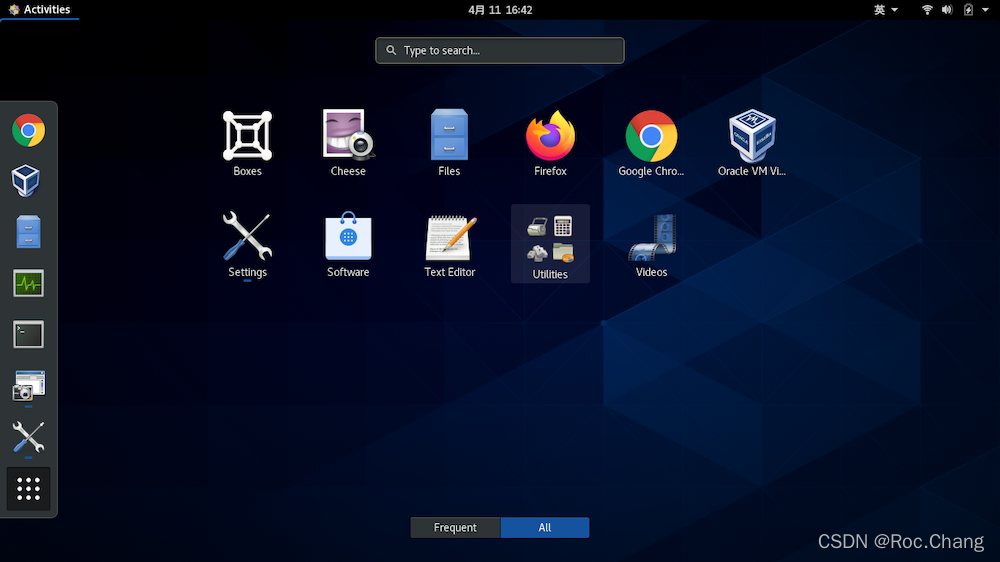Toggle the Show Applications grid button
Image resolution: width=1000 pixels, height=562 pixels.
(x=29, y=489)
